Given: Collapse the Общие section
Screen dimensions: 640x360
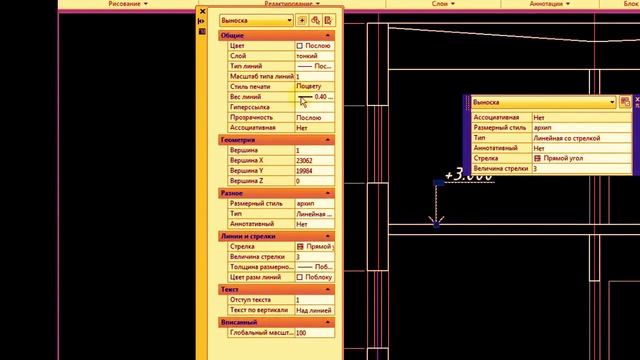Looking at the screenshot, I should (327, 36).
